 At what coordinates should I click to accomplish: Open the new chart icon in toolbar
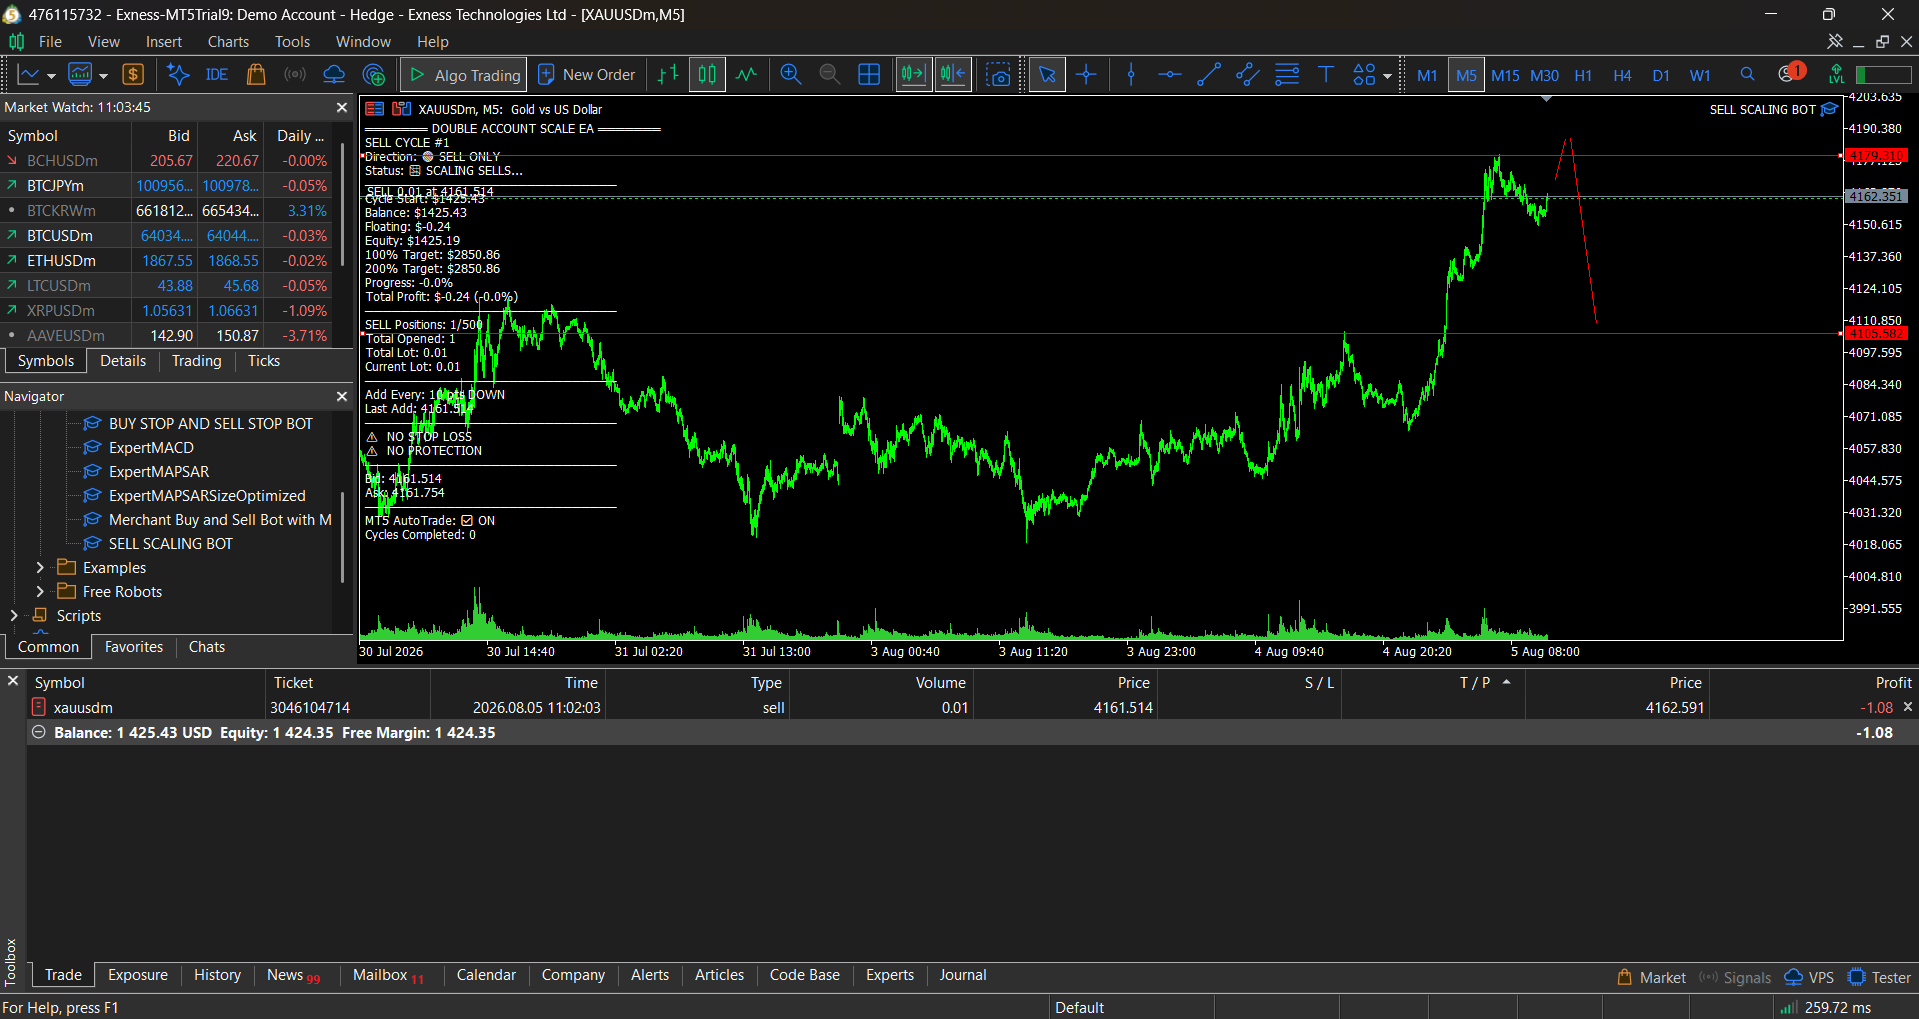pyautogui.click(x=29, y=75)
